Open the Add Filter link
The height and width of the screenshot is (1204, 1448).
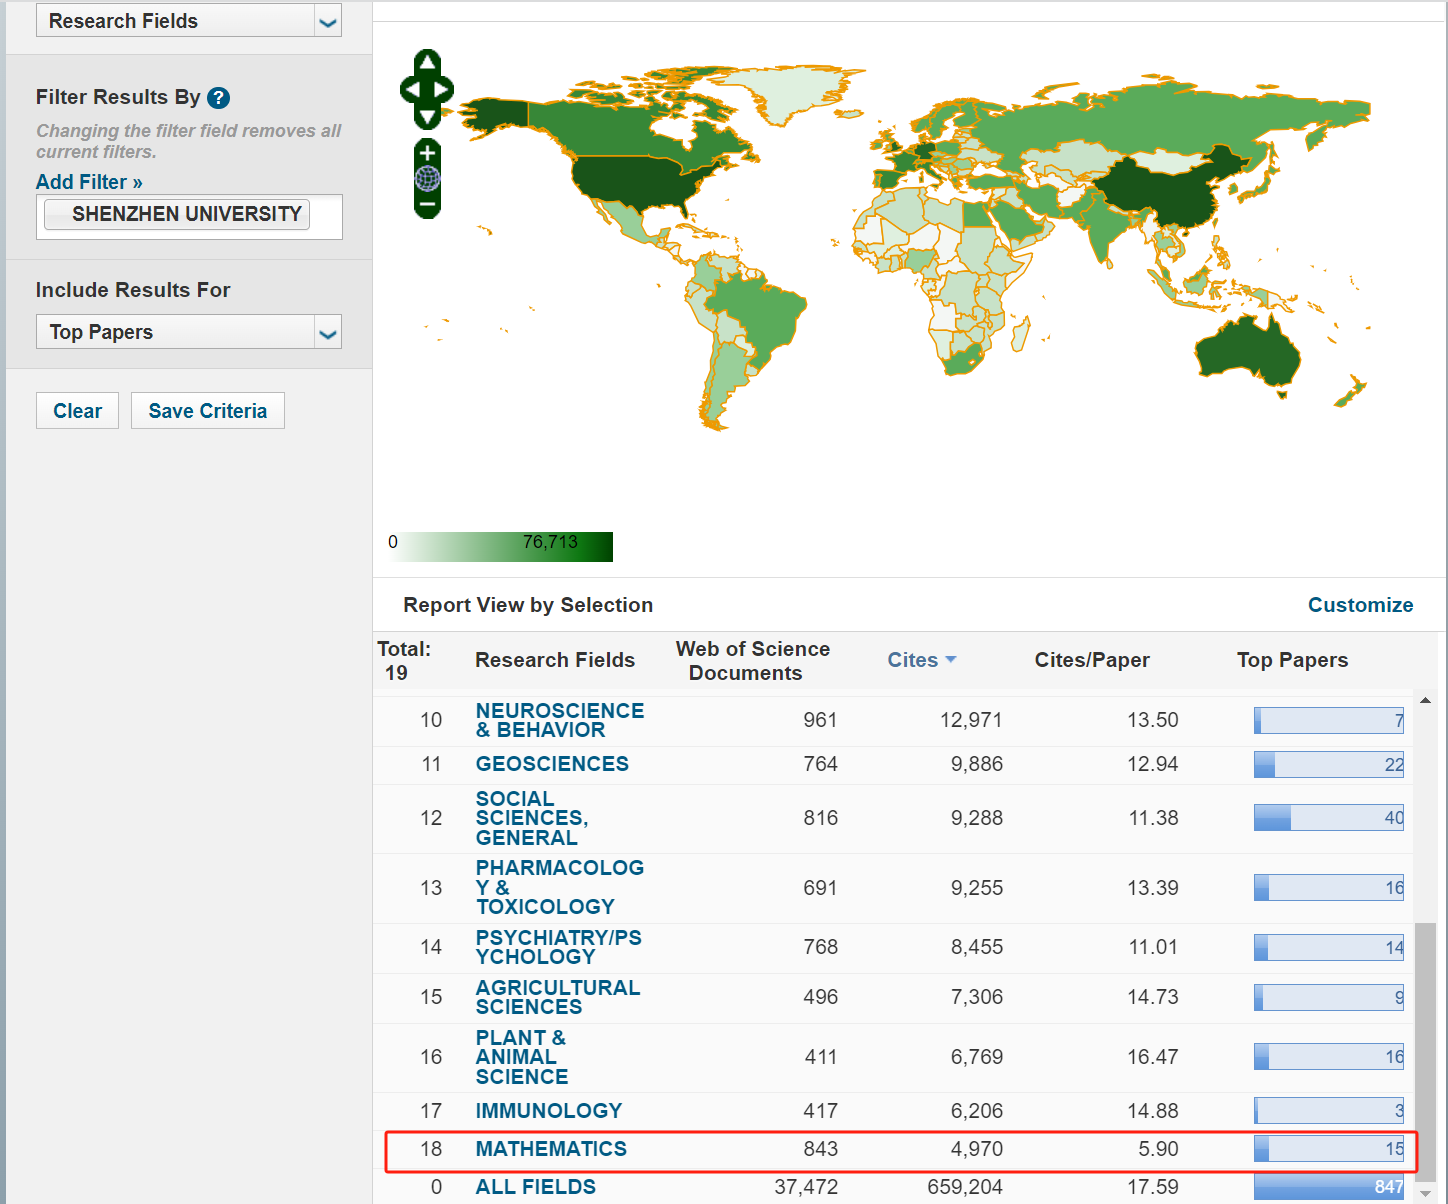[x=88, y=181]
